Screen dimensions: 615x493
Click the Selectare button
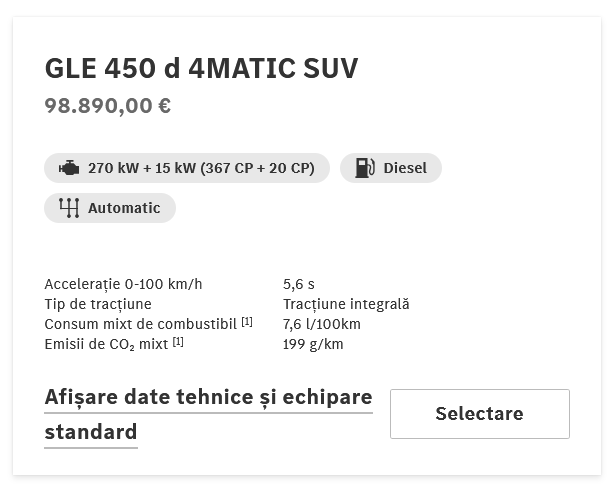pyautogui.click(x=480, y=414)
